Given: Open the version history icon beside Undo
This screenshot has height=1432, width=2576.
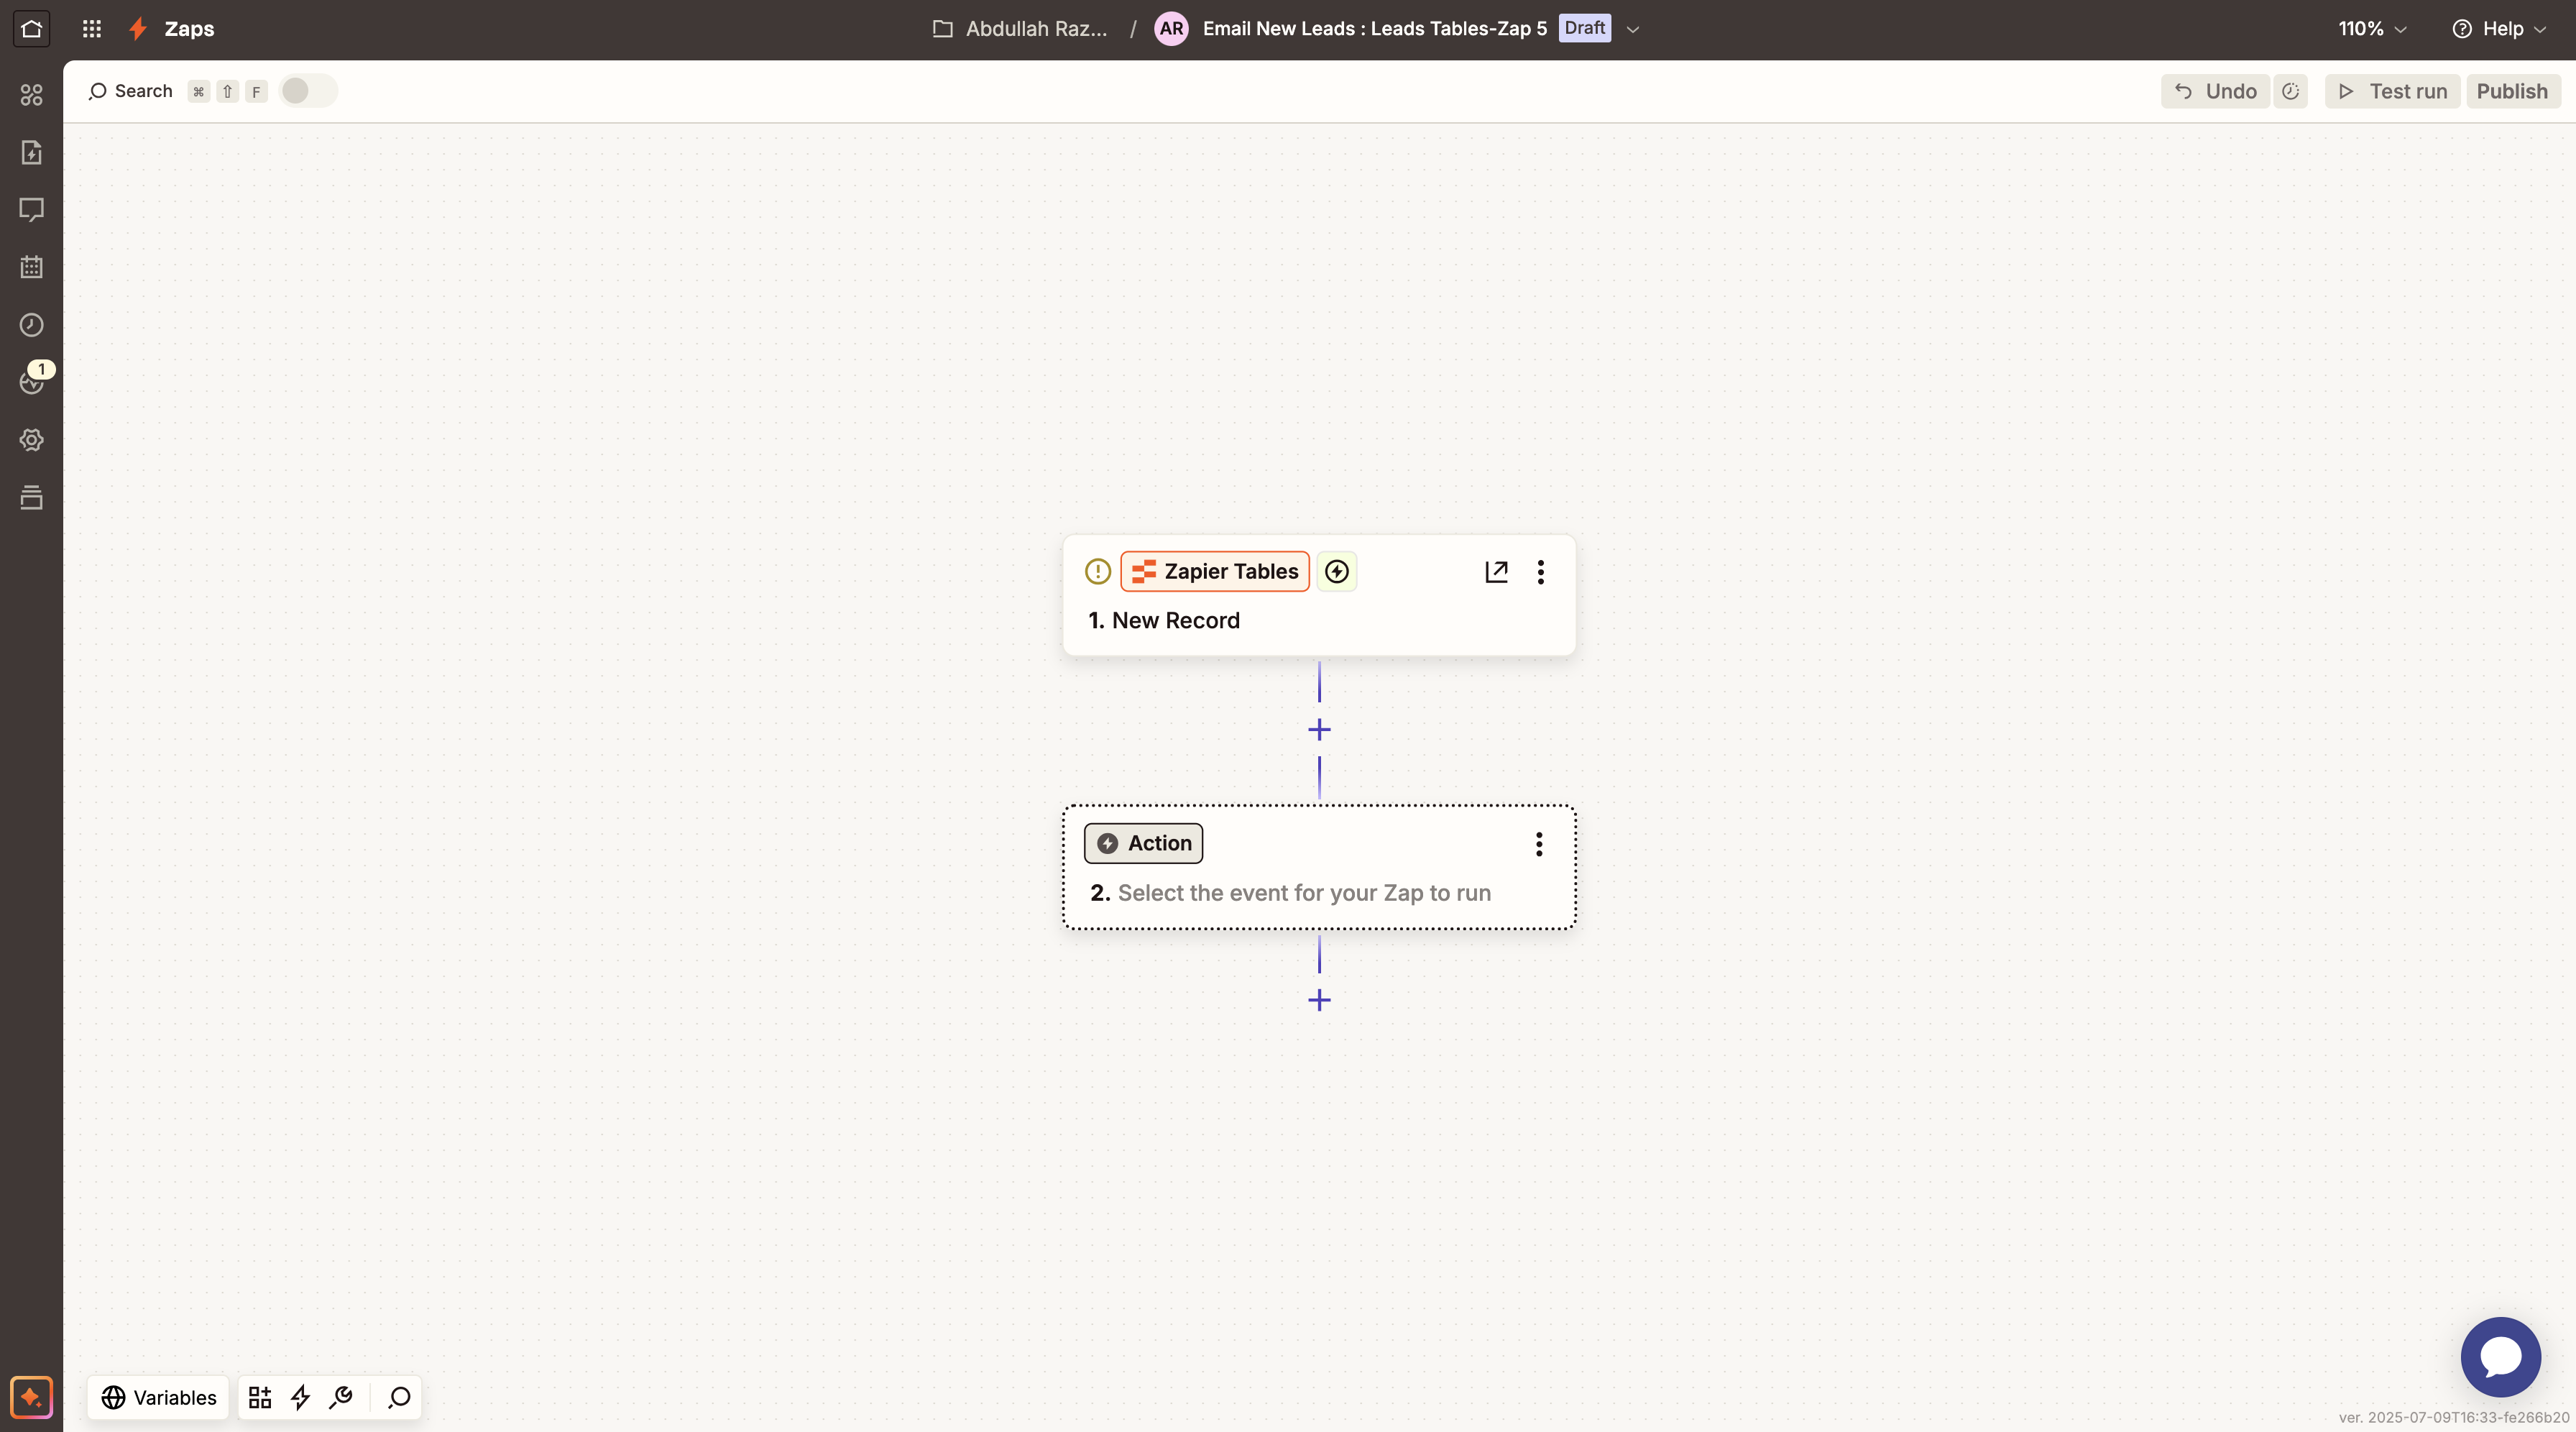Looking at the screenshot, I should pyautogui.click(x=2290, y=91).
